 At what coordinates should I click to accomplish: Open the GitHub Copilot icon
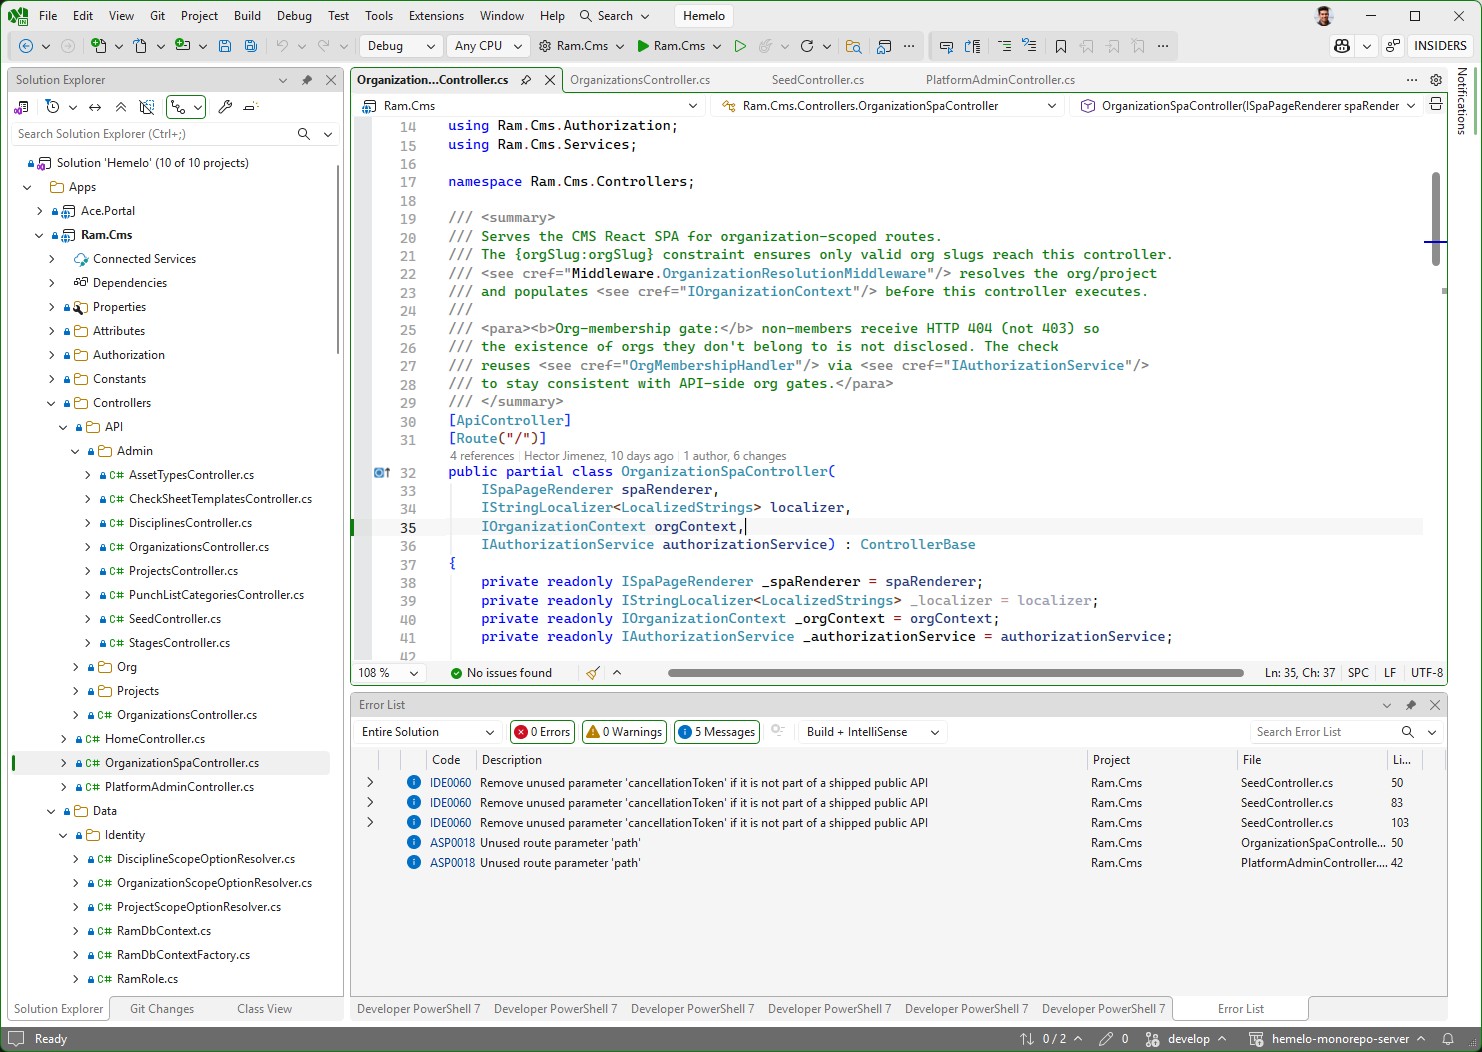point(1342,46)
